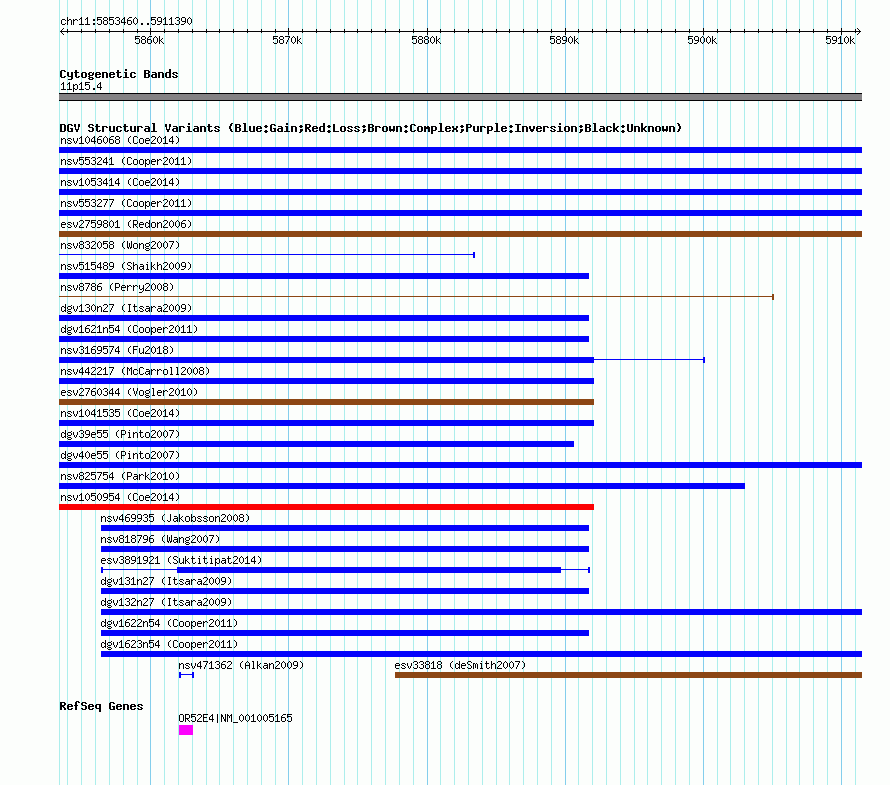Select the nsv1053414 (Coe2014) label
The height and width of the screenshot is (785, 890).
click(x=120, y=182)
